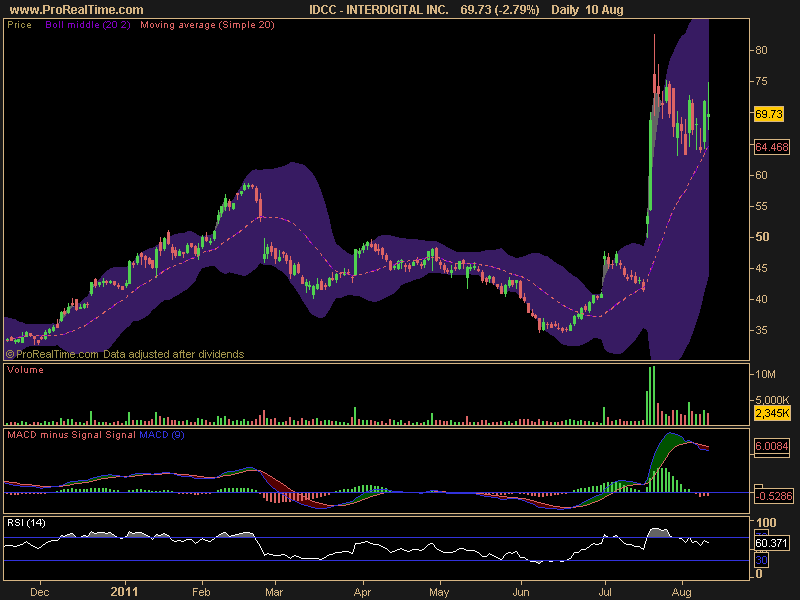Image resolution: width=800 pixels, height=600 pixels.
Task: Select the Price legend label
Action: (x=19, y=25)
